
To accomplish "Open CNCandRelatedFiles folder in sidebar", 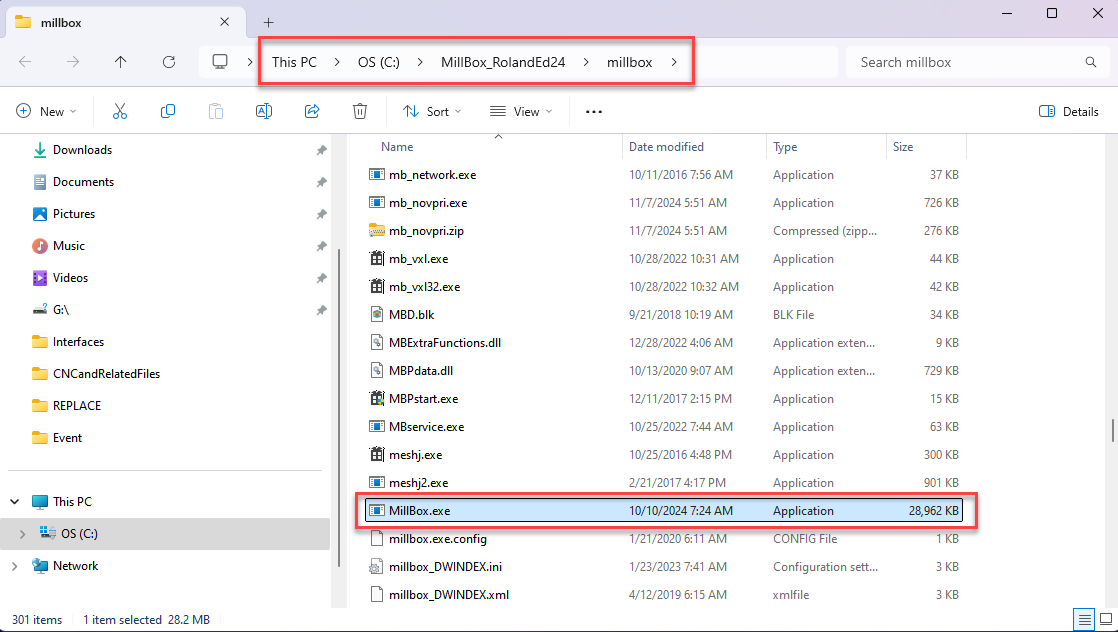I will pyautogui.click(x=106, y=374).
